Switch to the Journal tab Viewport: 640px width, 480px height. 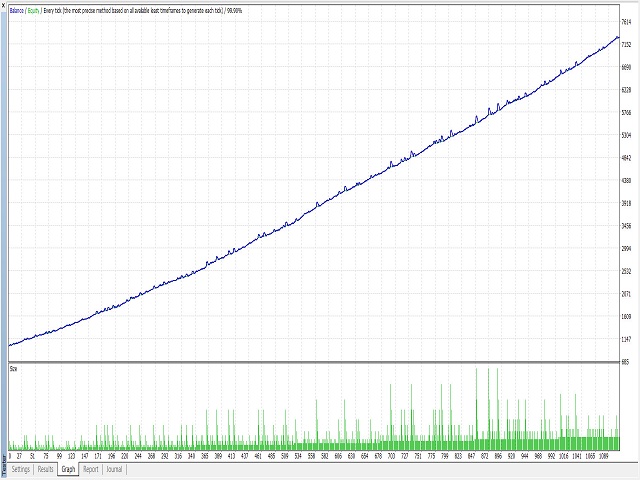tap(114, 469)
